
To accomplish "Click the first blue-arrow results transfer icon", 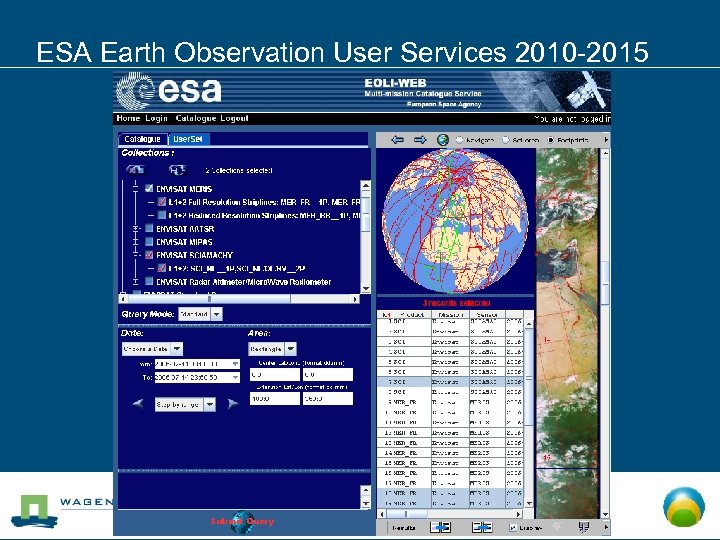I will [440, 527].
